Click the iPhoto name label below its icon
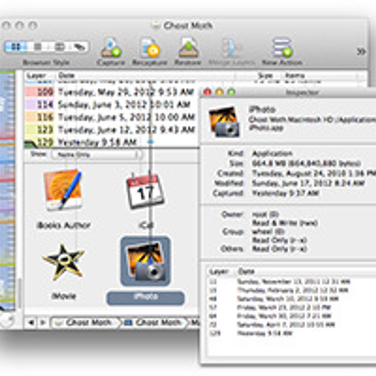This screenshot has height=376, width=376. (145, 298)
